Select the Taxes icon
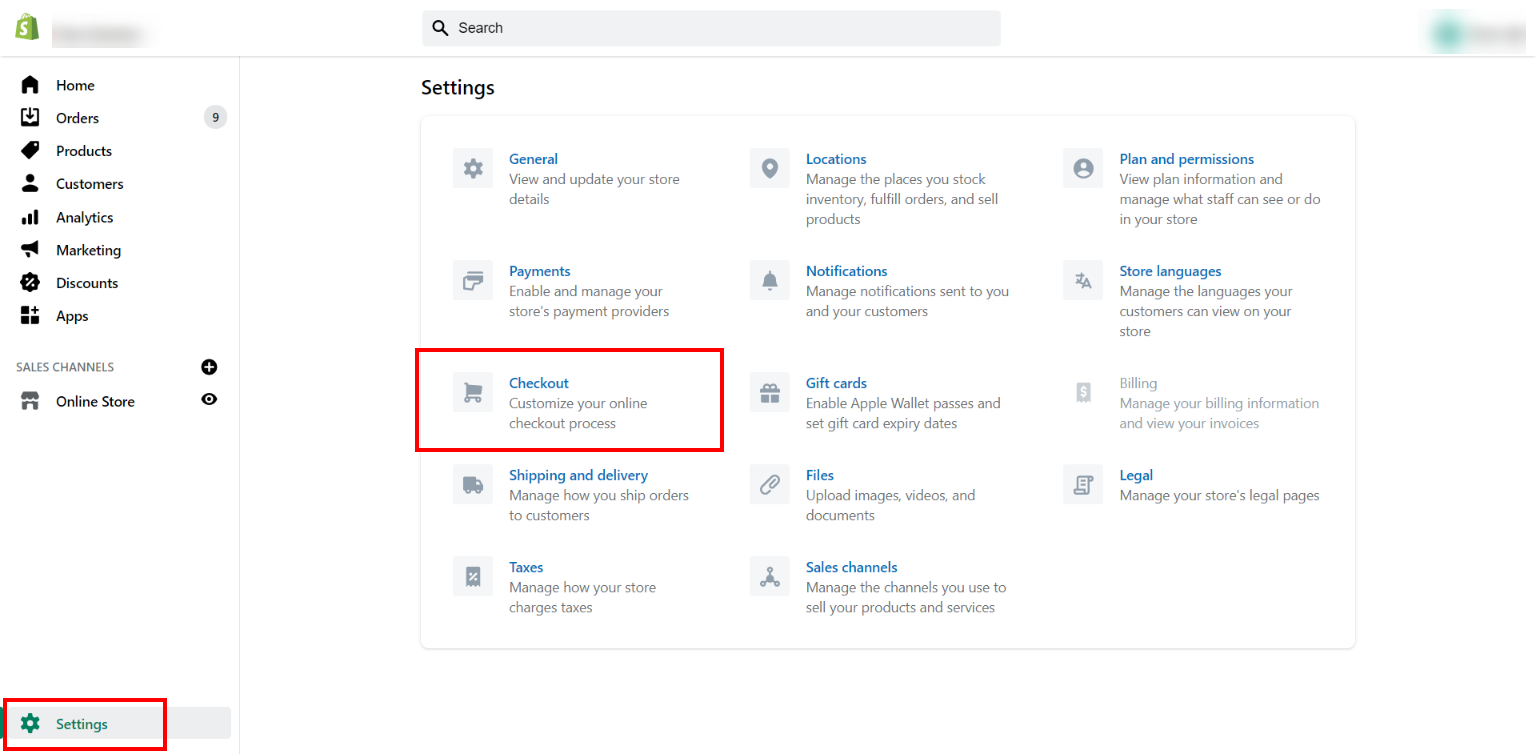Screen dimensions: 1536x754 click(x=472, y=576)
